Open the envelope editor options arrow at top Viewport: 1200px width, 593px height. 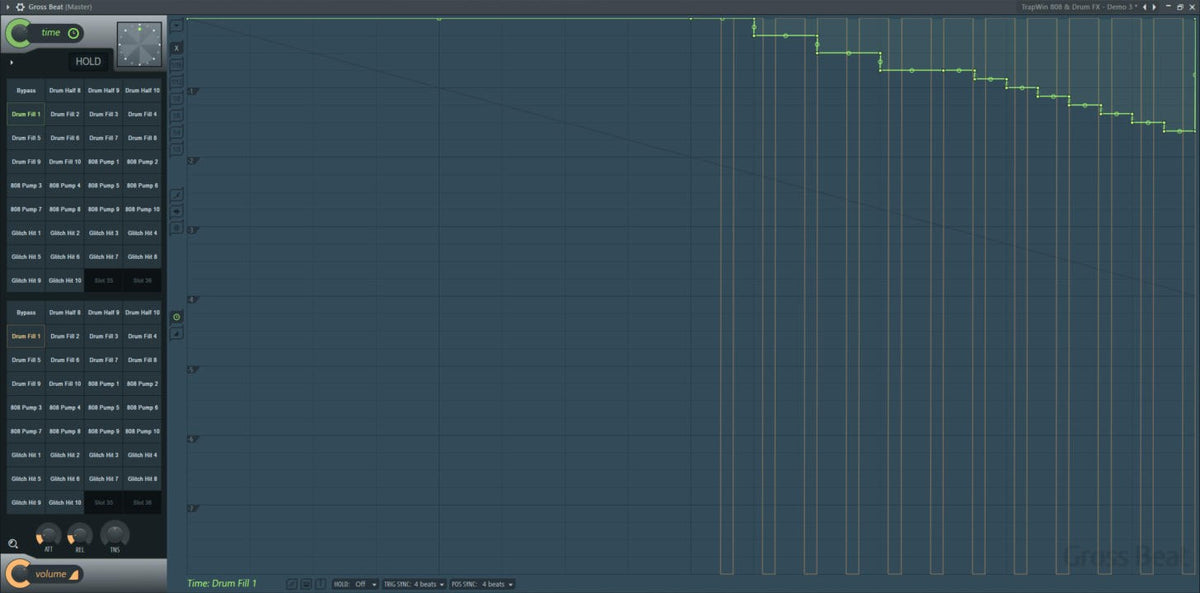[177, 24]
